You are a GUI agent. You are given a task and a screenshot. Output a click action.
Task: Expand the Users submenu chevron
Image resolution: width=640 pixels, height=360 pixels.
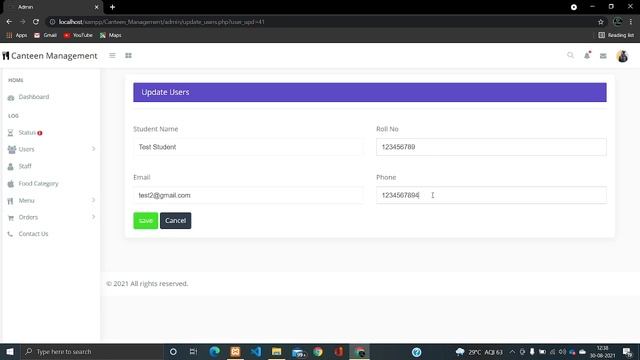pos(93,149)
